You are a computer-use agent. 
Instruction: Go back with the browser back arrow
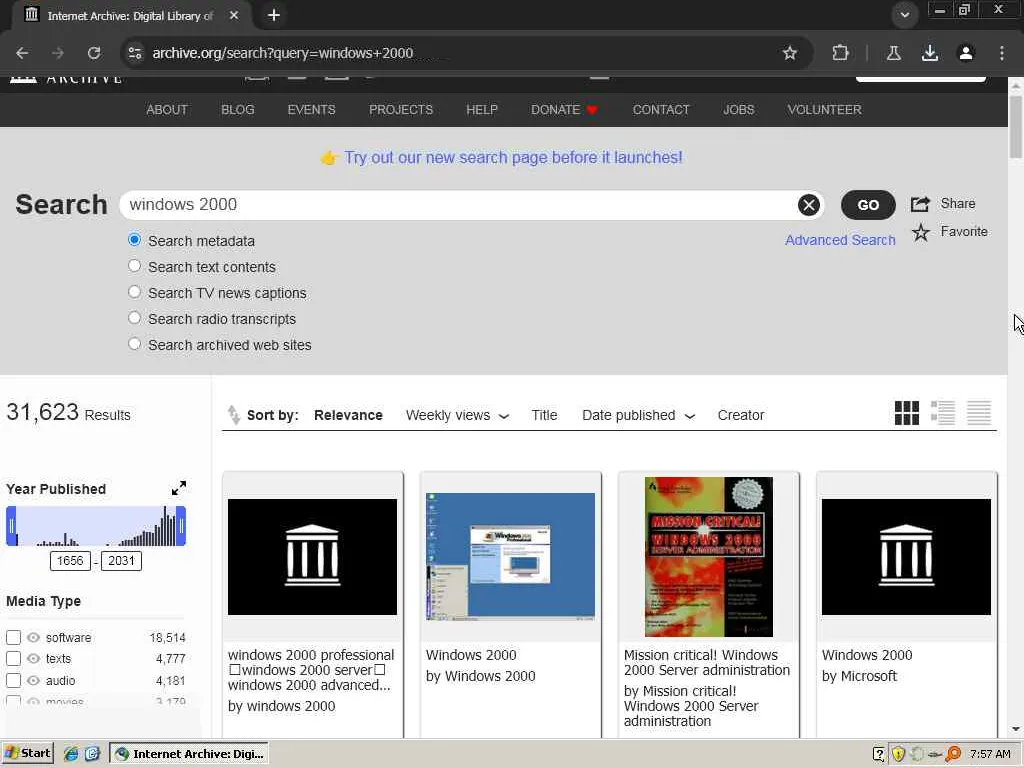(22, 53)
